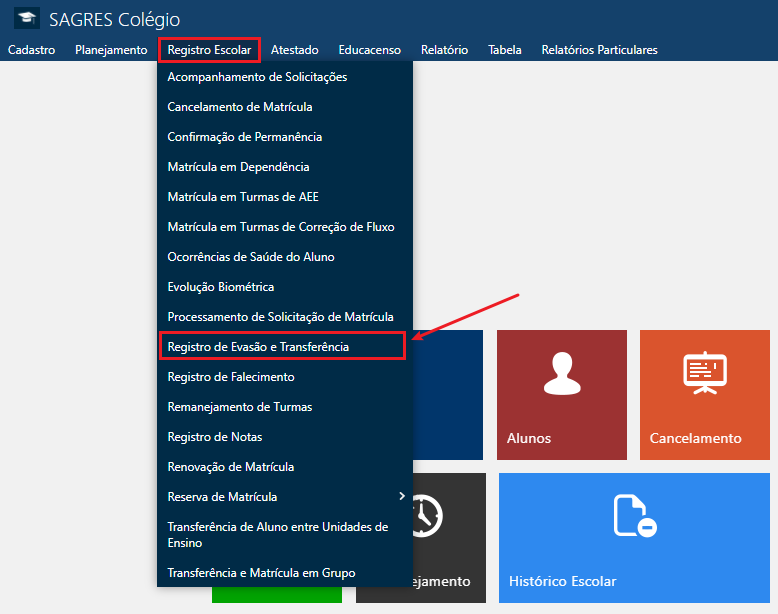Image resolution: width=778 pixels, height=614 pixels.
Task: Open the Tabela menu
Action: (504, 50)
